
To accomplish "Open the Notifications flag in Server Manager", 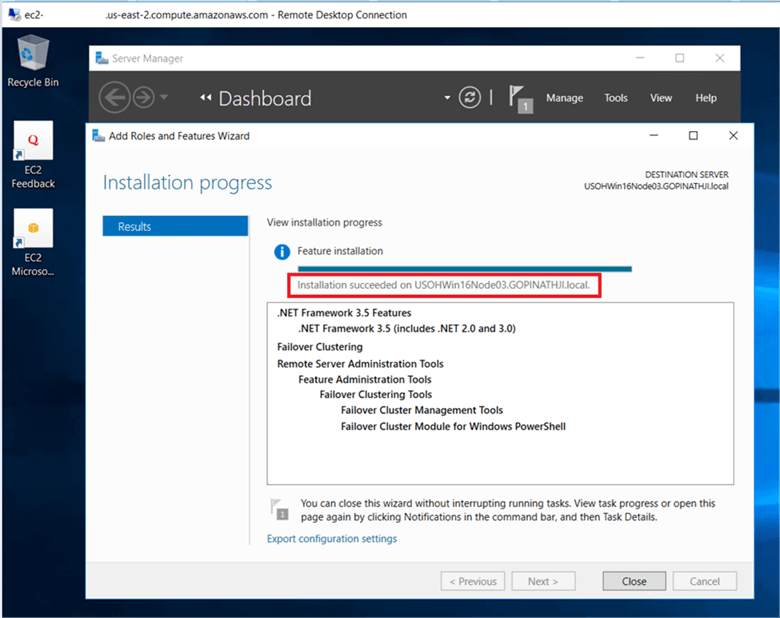I will pyautogui.click(x=520, y=99).
